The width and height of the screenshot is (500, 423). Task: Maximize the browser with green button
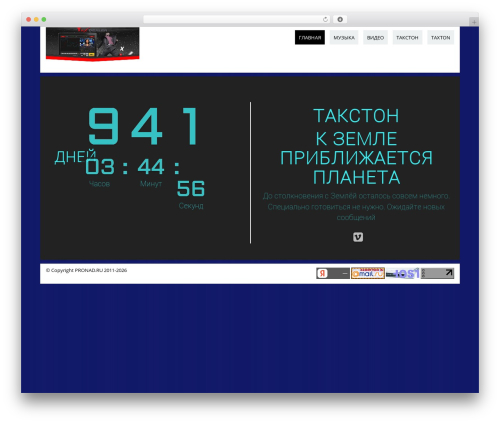(x=44, y=19)
